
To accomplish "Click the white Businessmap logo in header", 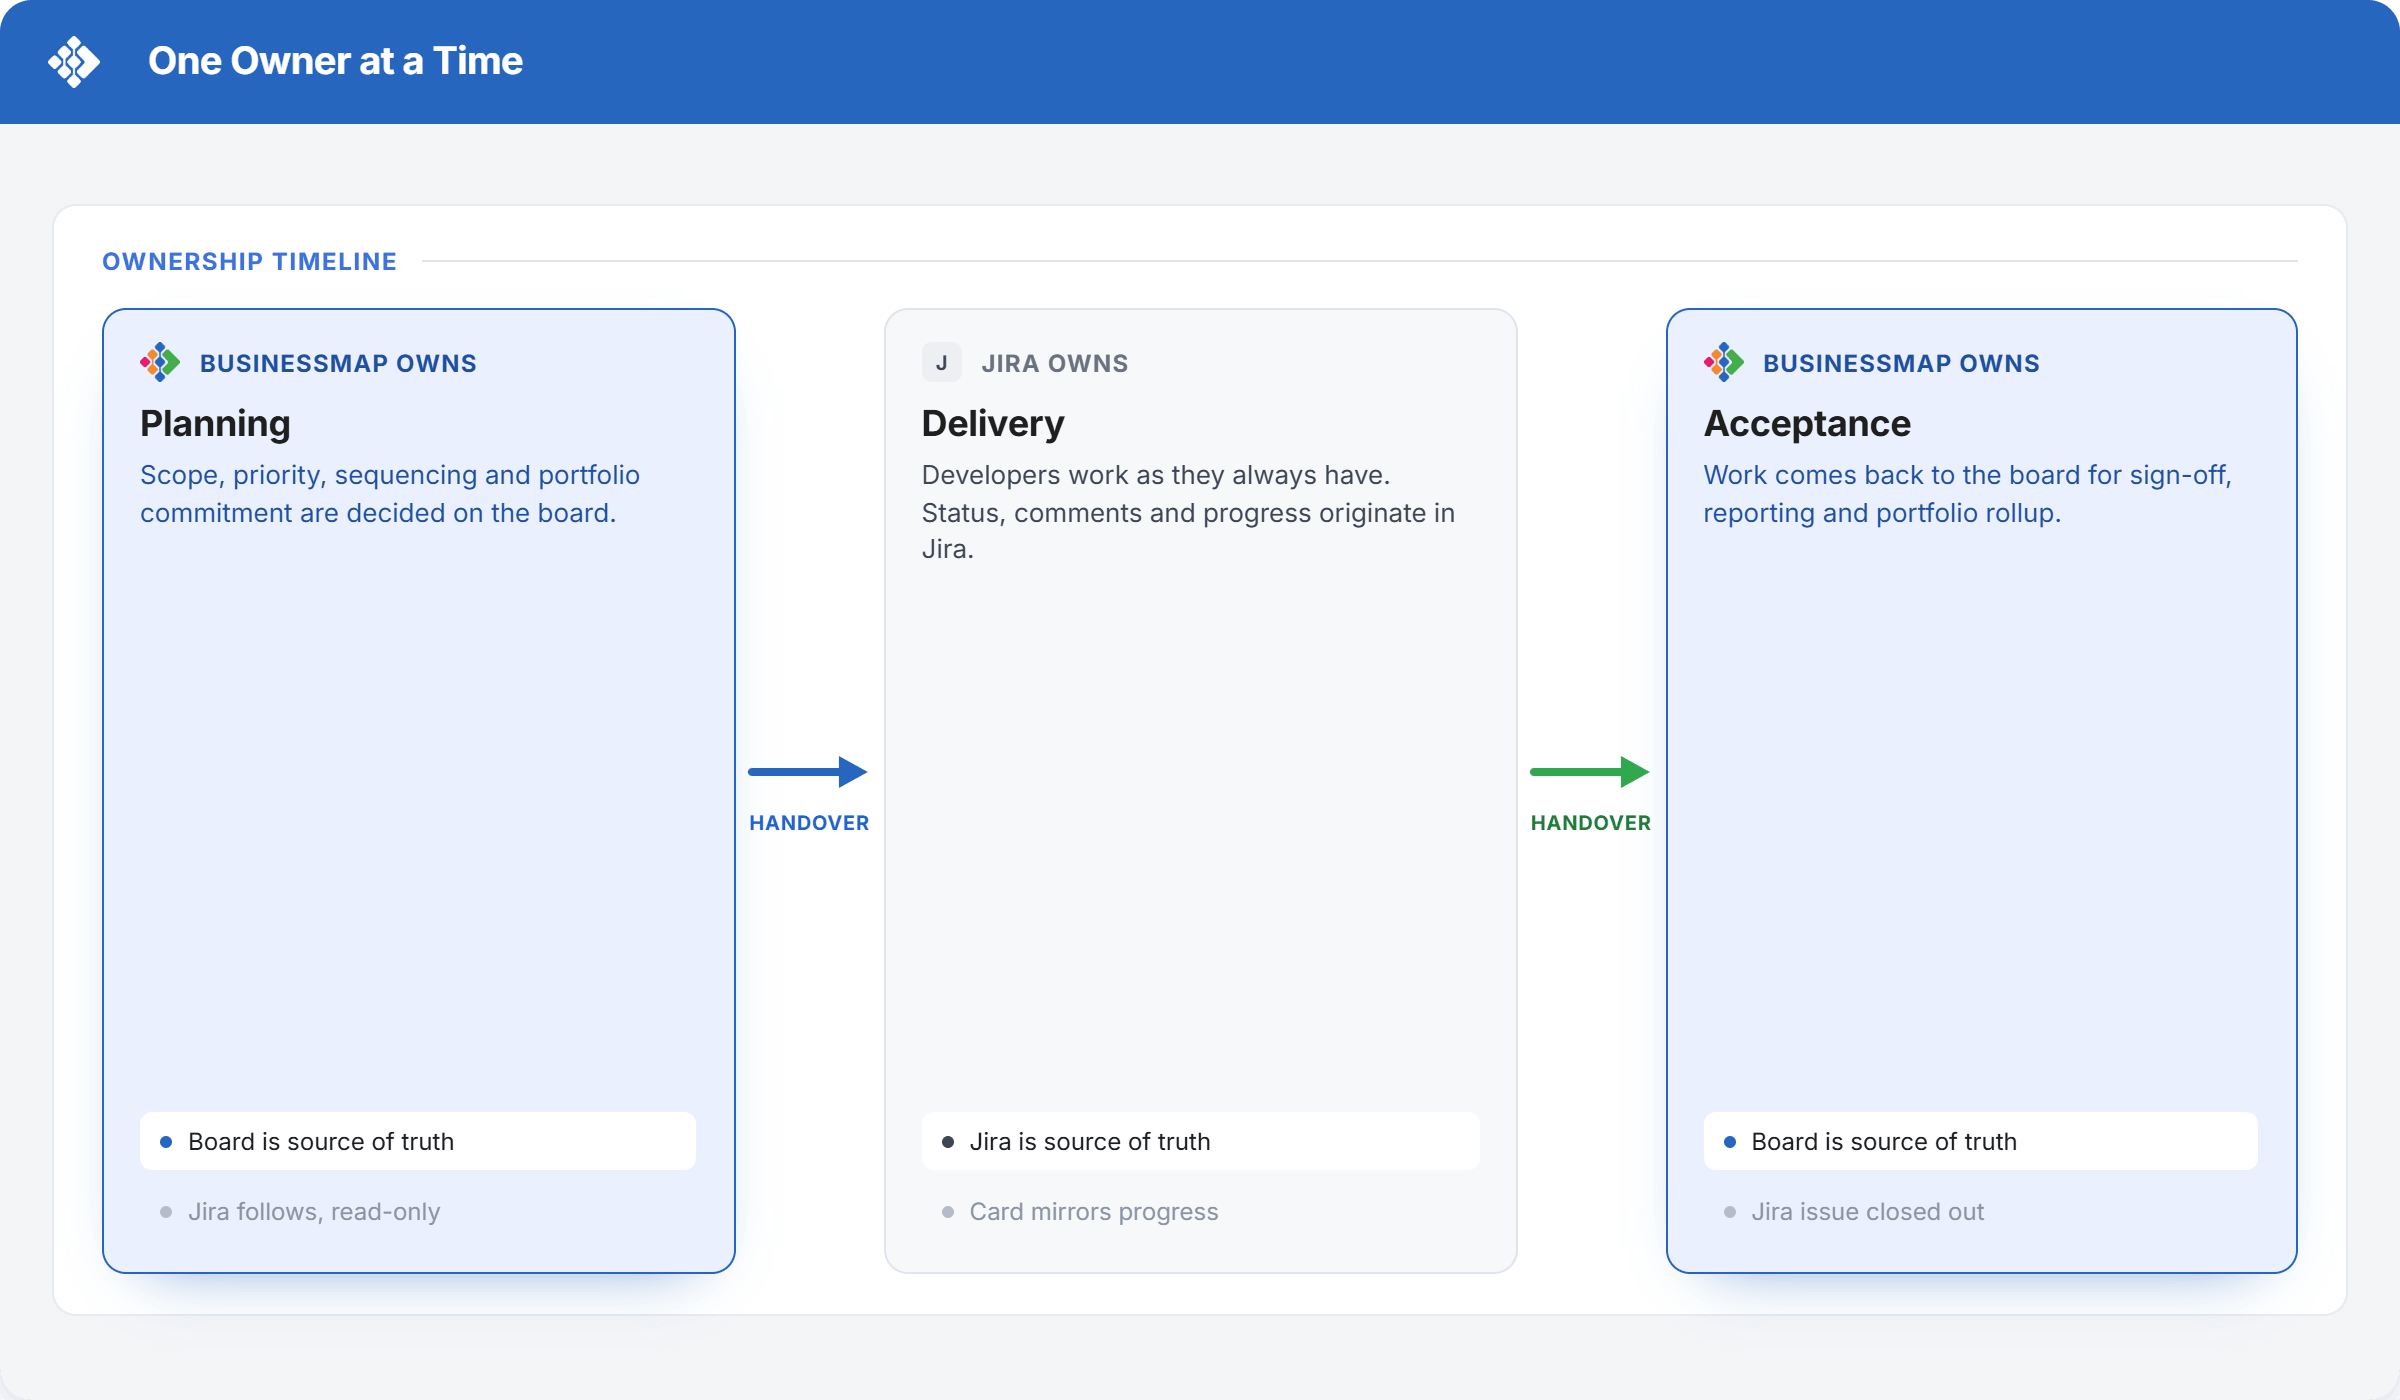I will [74, 62].
